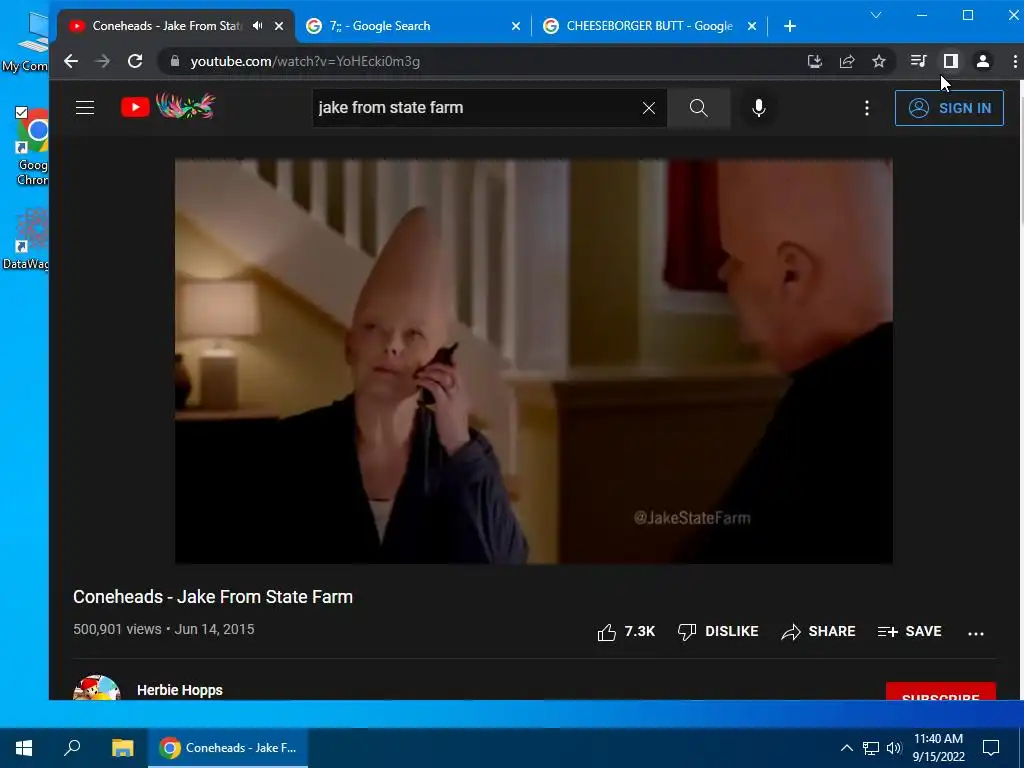Screen dimensions: 1024x768
Task: Save the video to a playlist
Action: coord(910,632)
